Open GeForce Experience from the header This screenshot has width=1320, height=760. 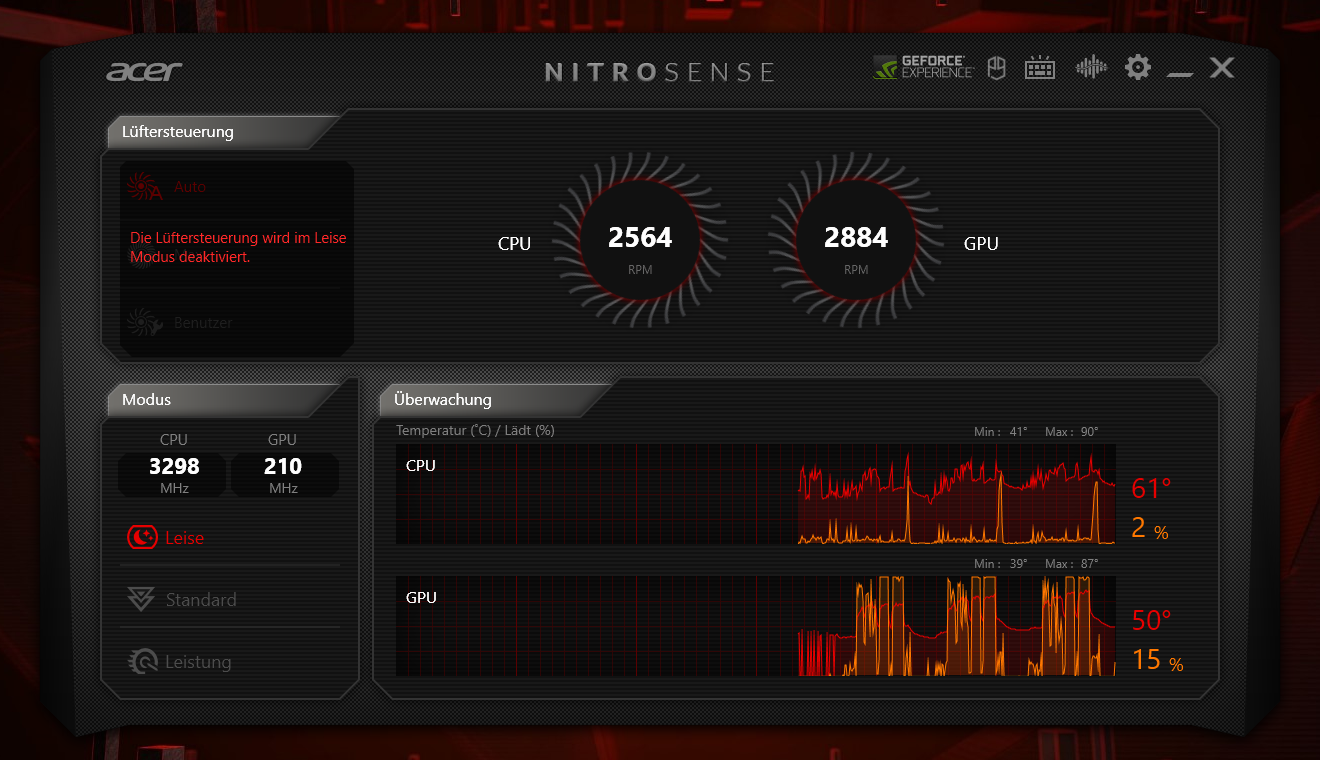[923, 68]
